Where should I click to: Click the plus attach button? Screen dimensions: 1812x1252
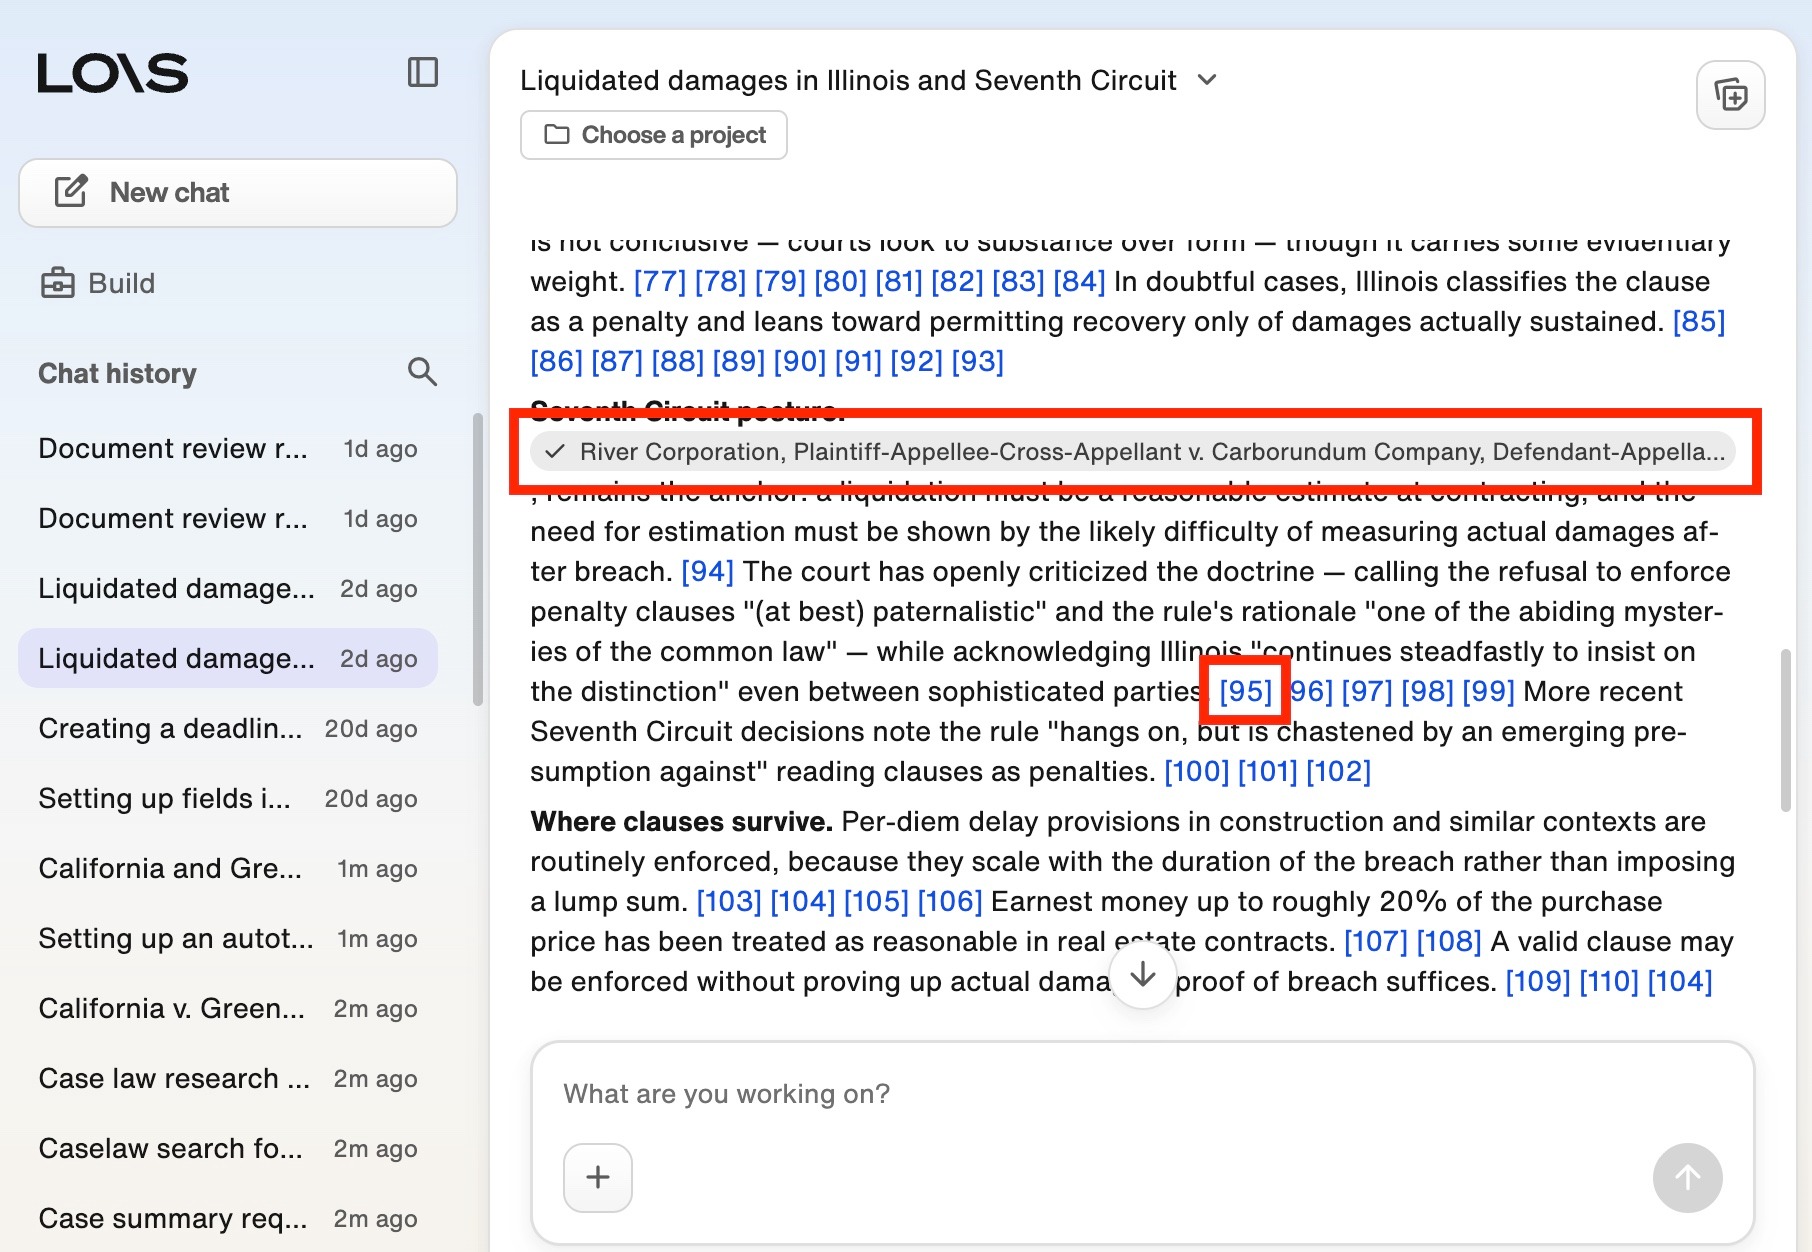coord(598,1178)
